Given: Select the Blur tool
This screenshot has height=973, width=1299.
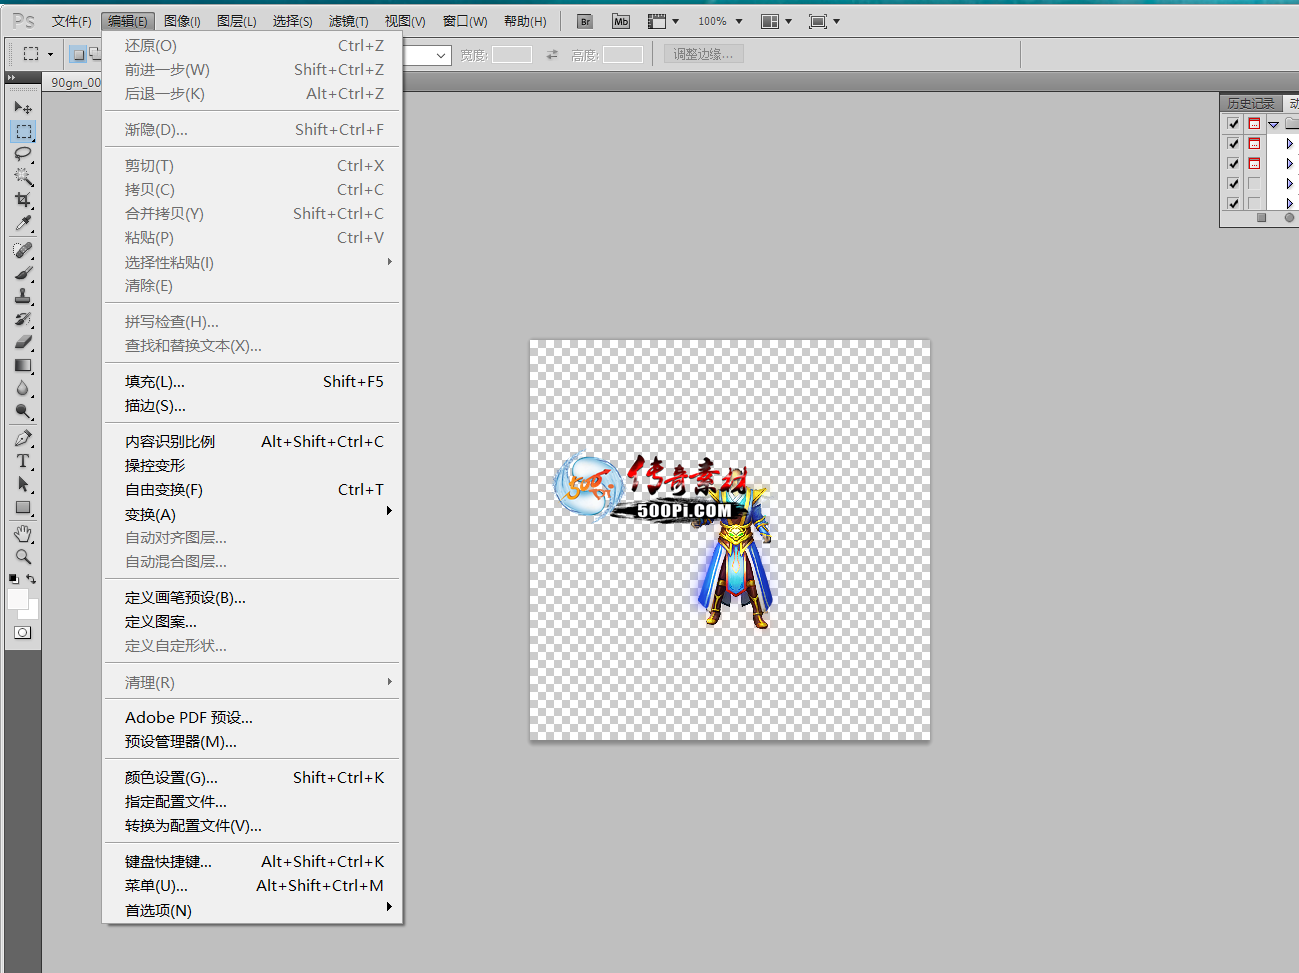Looking at the screenshot, I should pyautogui.click(x=23, y=388).
